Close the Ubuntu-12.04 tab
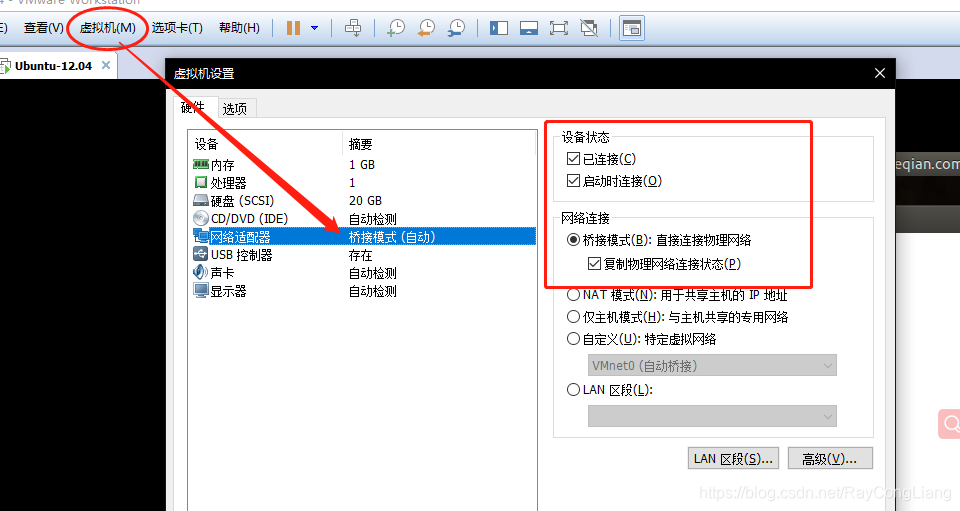 (106, 65)
